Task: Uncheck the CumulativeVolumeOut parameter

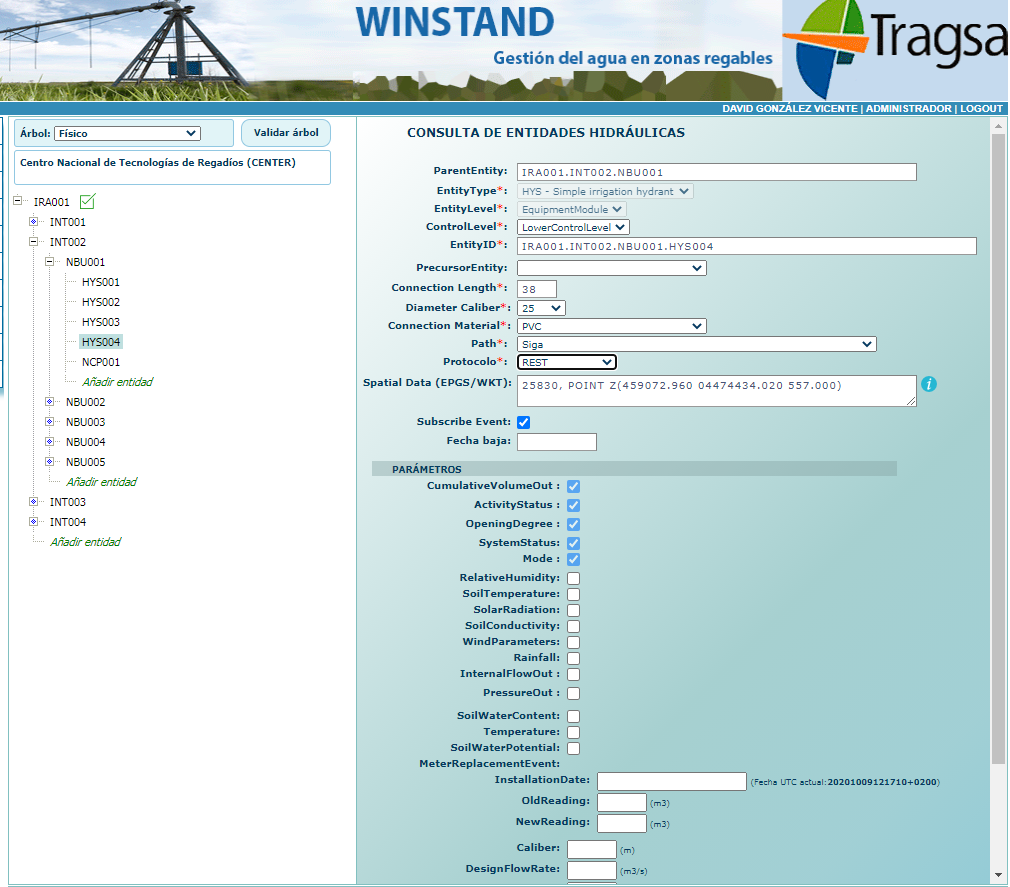Action: [573, 486]
